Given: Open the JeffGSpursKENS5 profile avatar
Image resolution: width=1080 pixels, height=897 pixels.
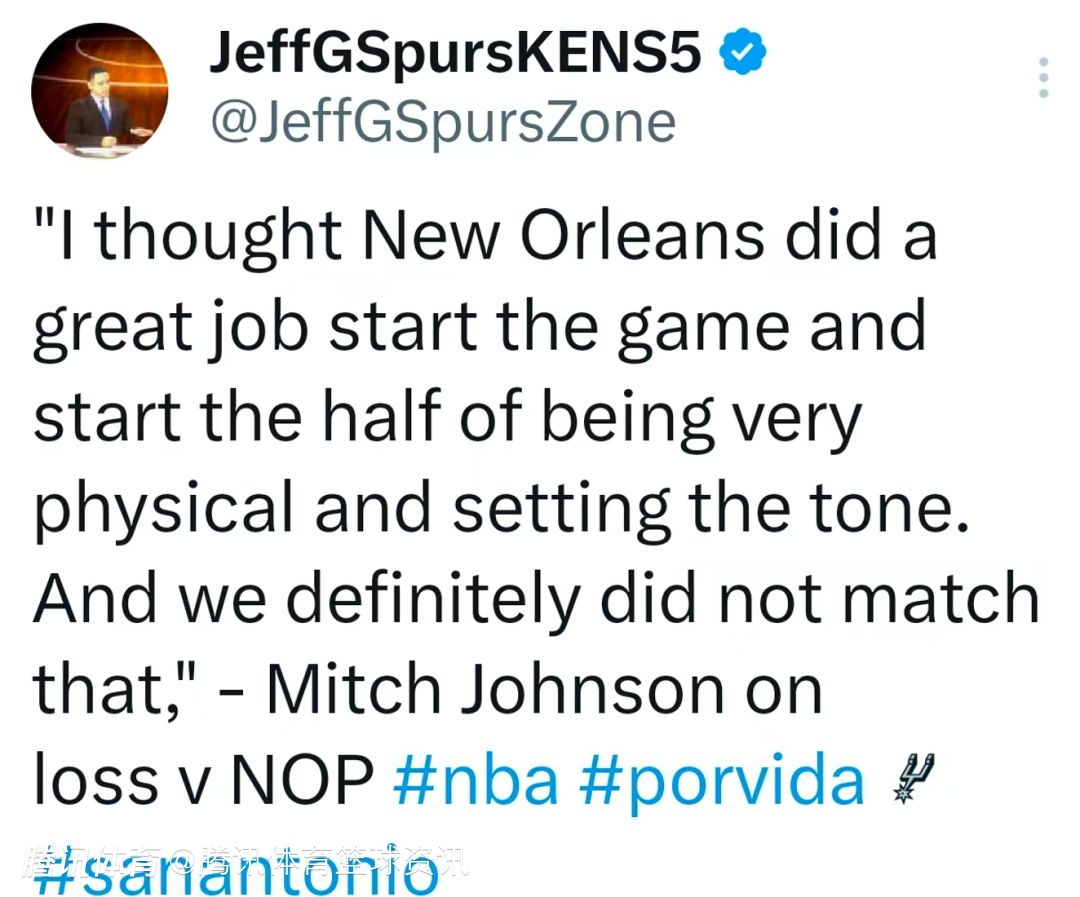Looking at the screenshot, I should tap(100, 91).
